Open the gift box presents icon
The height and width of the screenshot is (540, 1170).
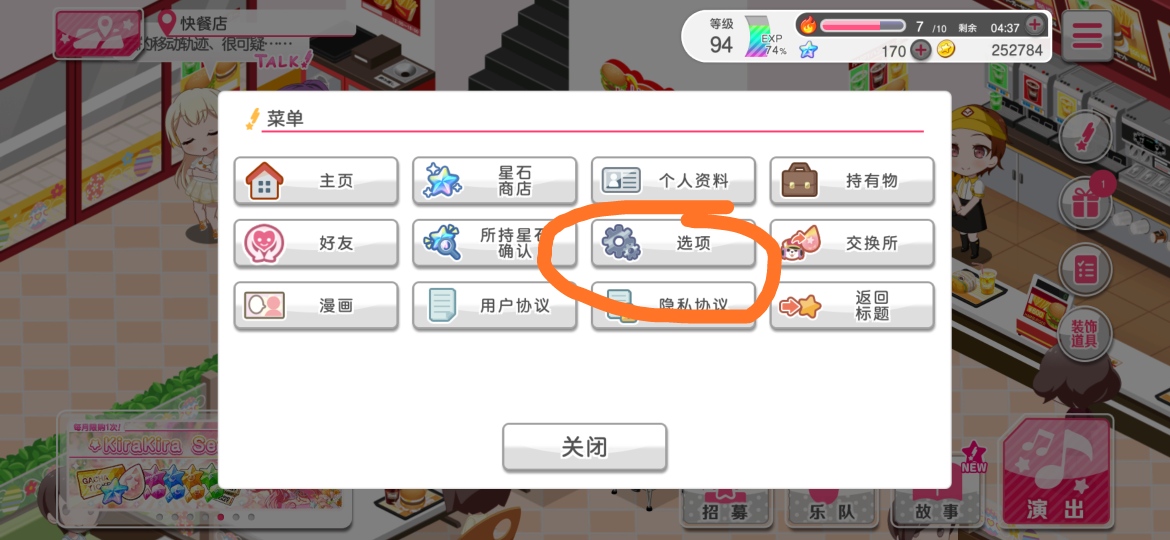(1086, 202)
